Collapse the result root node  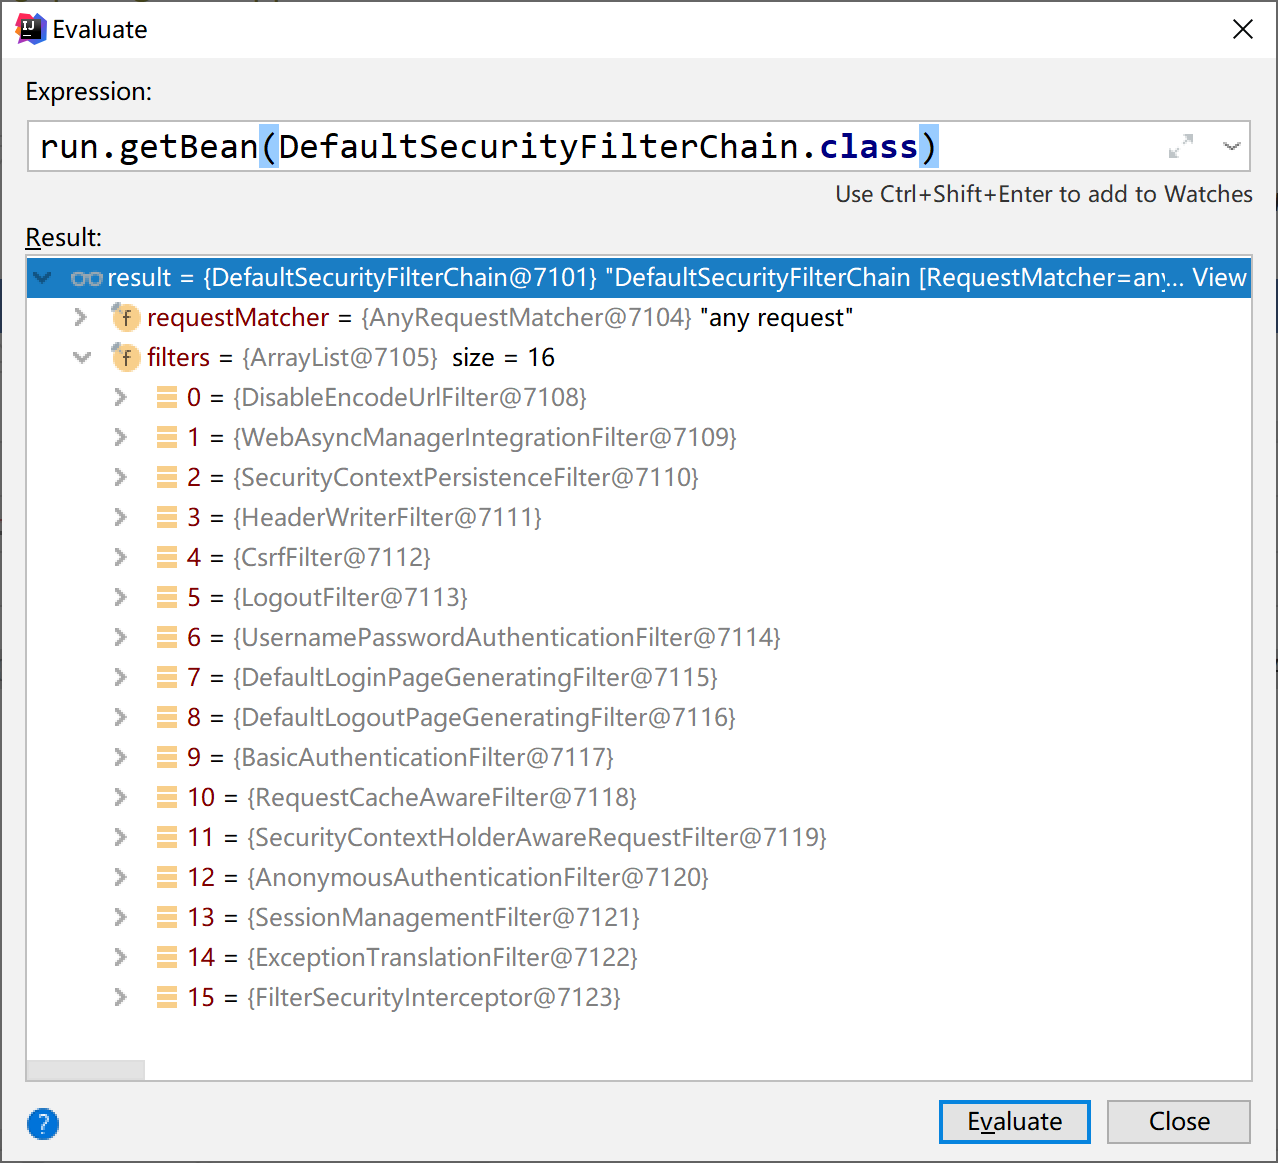[42, 277]
